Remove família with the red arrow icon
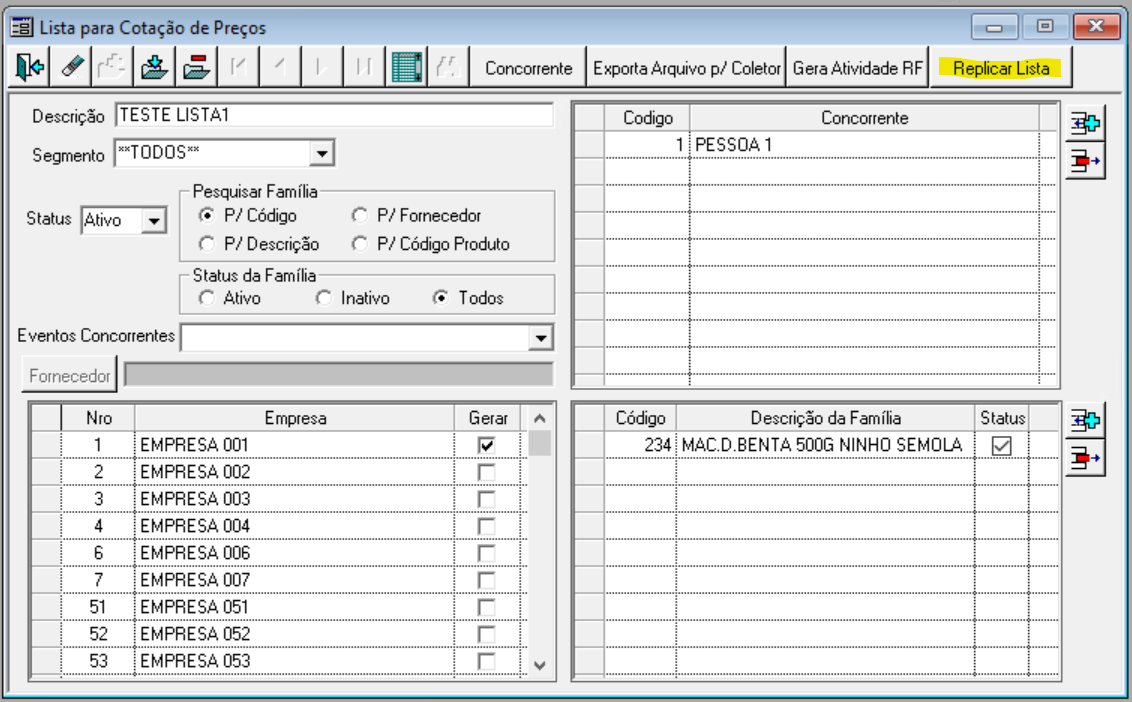 click(x=1085, y=458)
